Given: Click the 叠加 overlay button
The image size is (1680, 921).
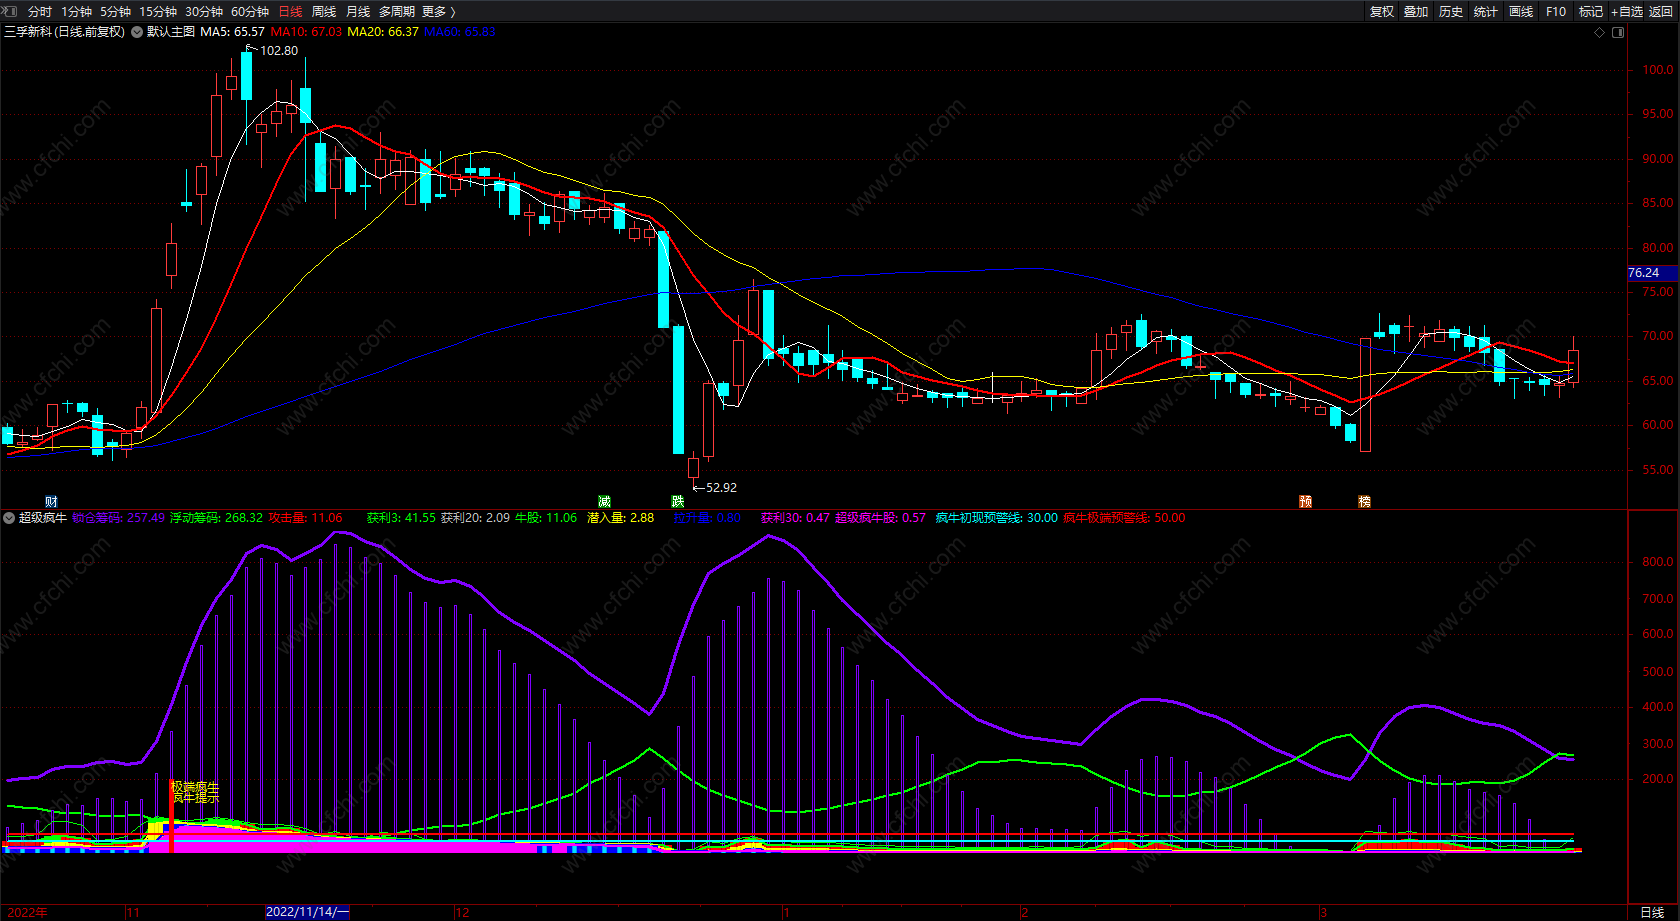Looking at the screenshot, I should 1416,12.
